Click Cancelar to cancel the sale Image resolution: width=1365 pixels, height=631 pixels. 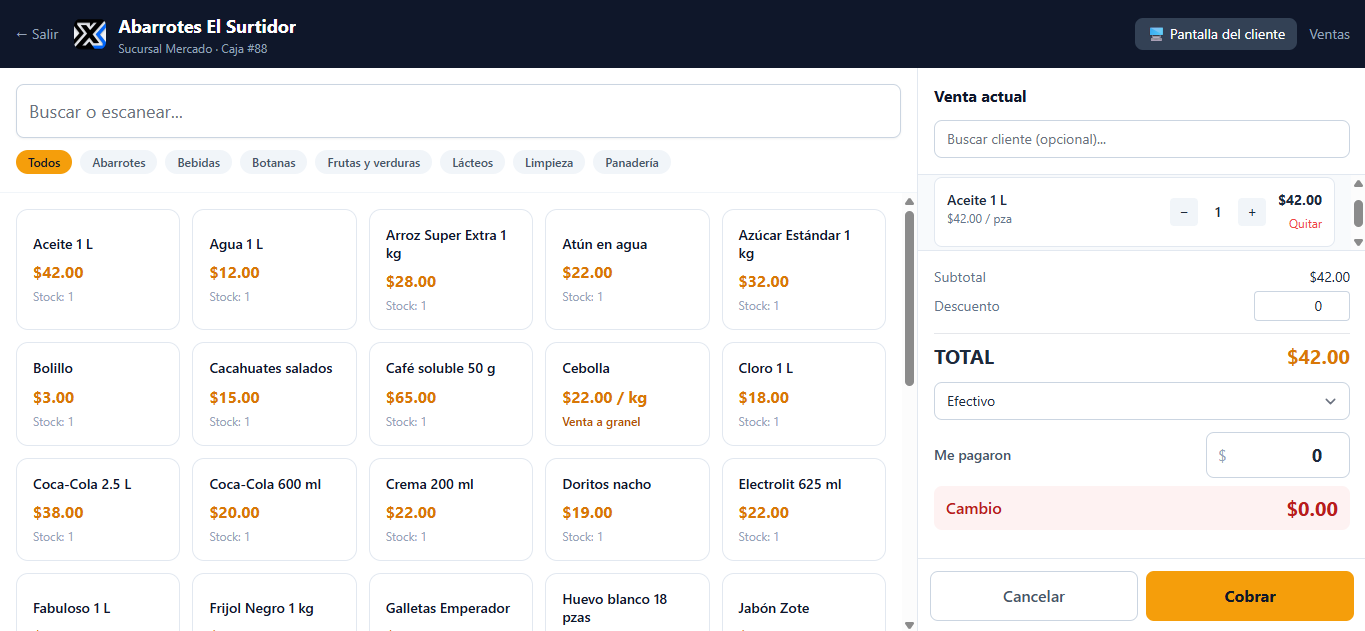click(x=1034, y=596)
